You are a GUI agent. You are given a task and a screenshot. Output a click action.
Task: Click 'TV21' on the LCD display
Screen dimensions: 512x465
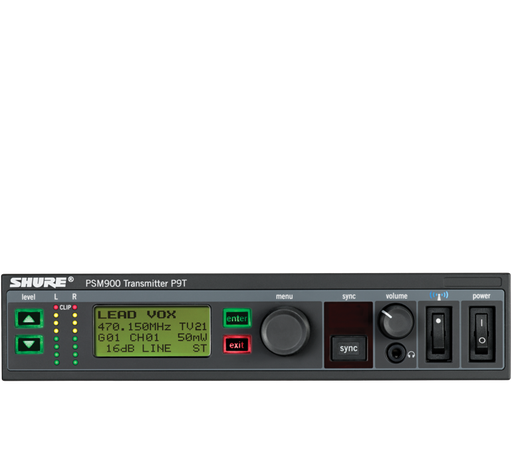193,326
